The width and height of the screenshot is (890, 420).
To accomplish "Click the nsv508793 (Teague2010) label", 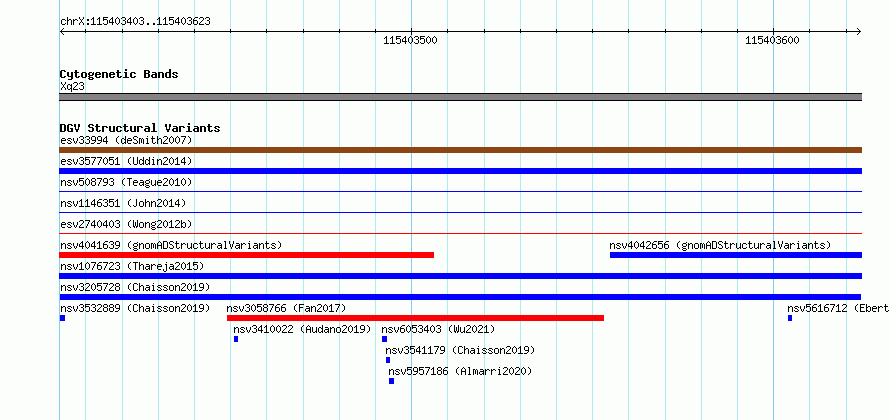I will pos(126,182).
